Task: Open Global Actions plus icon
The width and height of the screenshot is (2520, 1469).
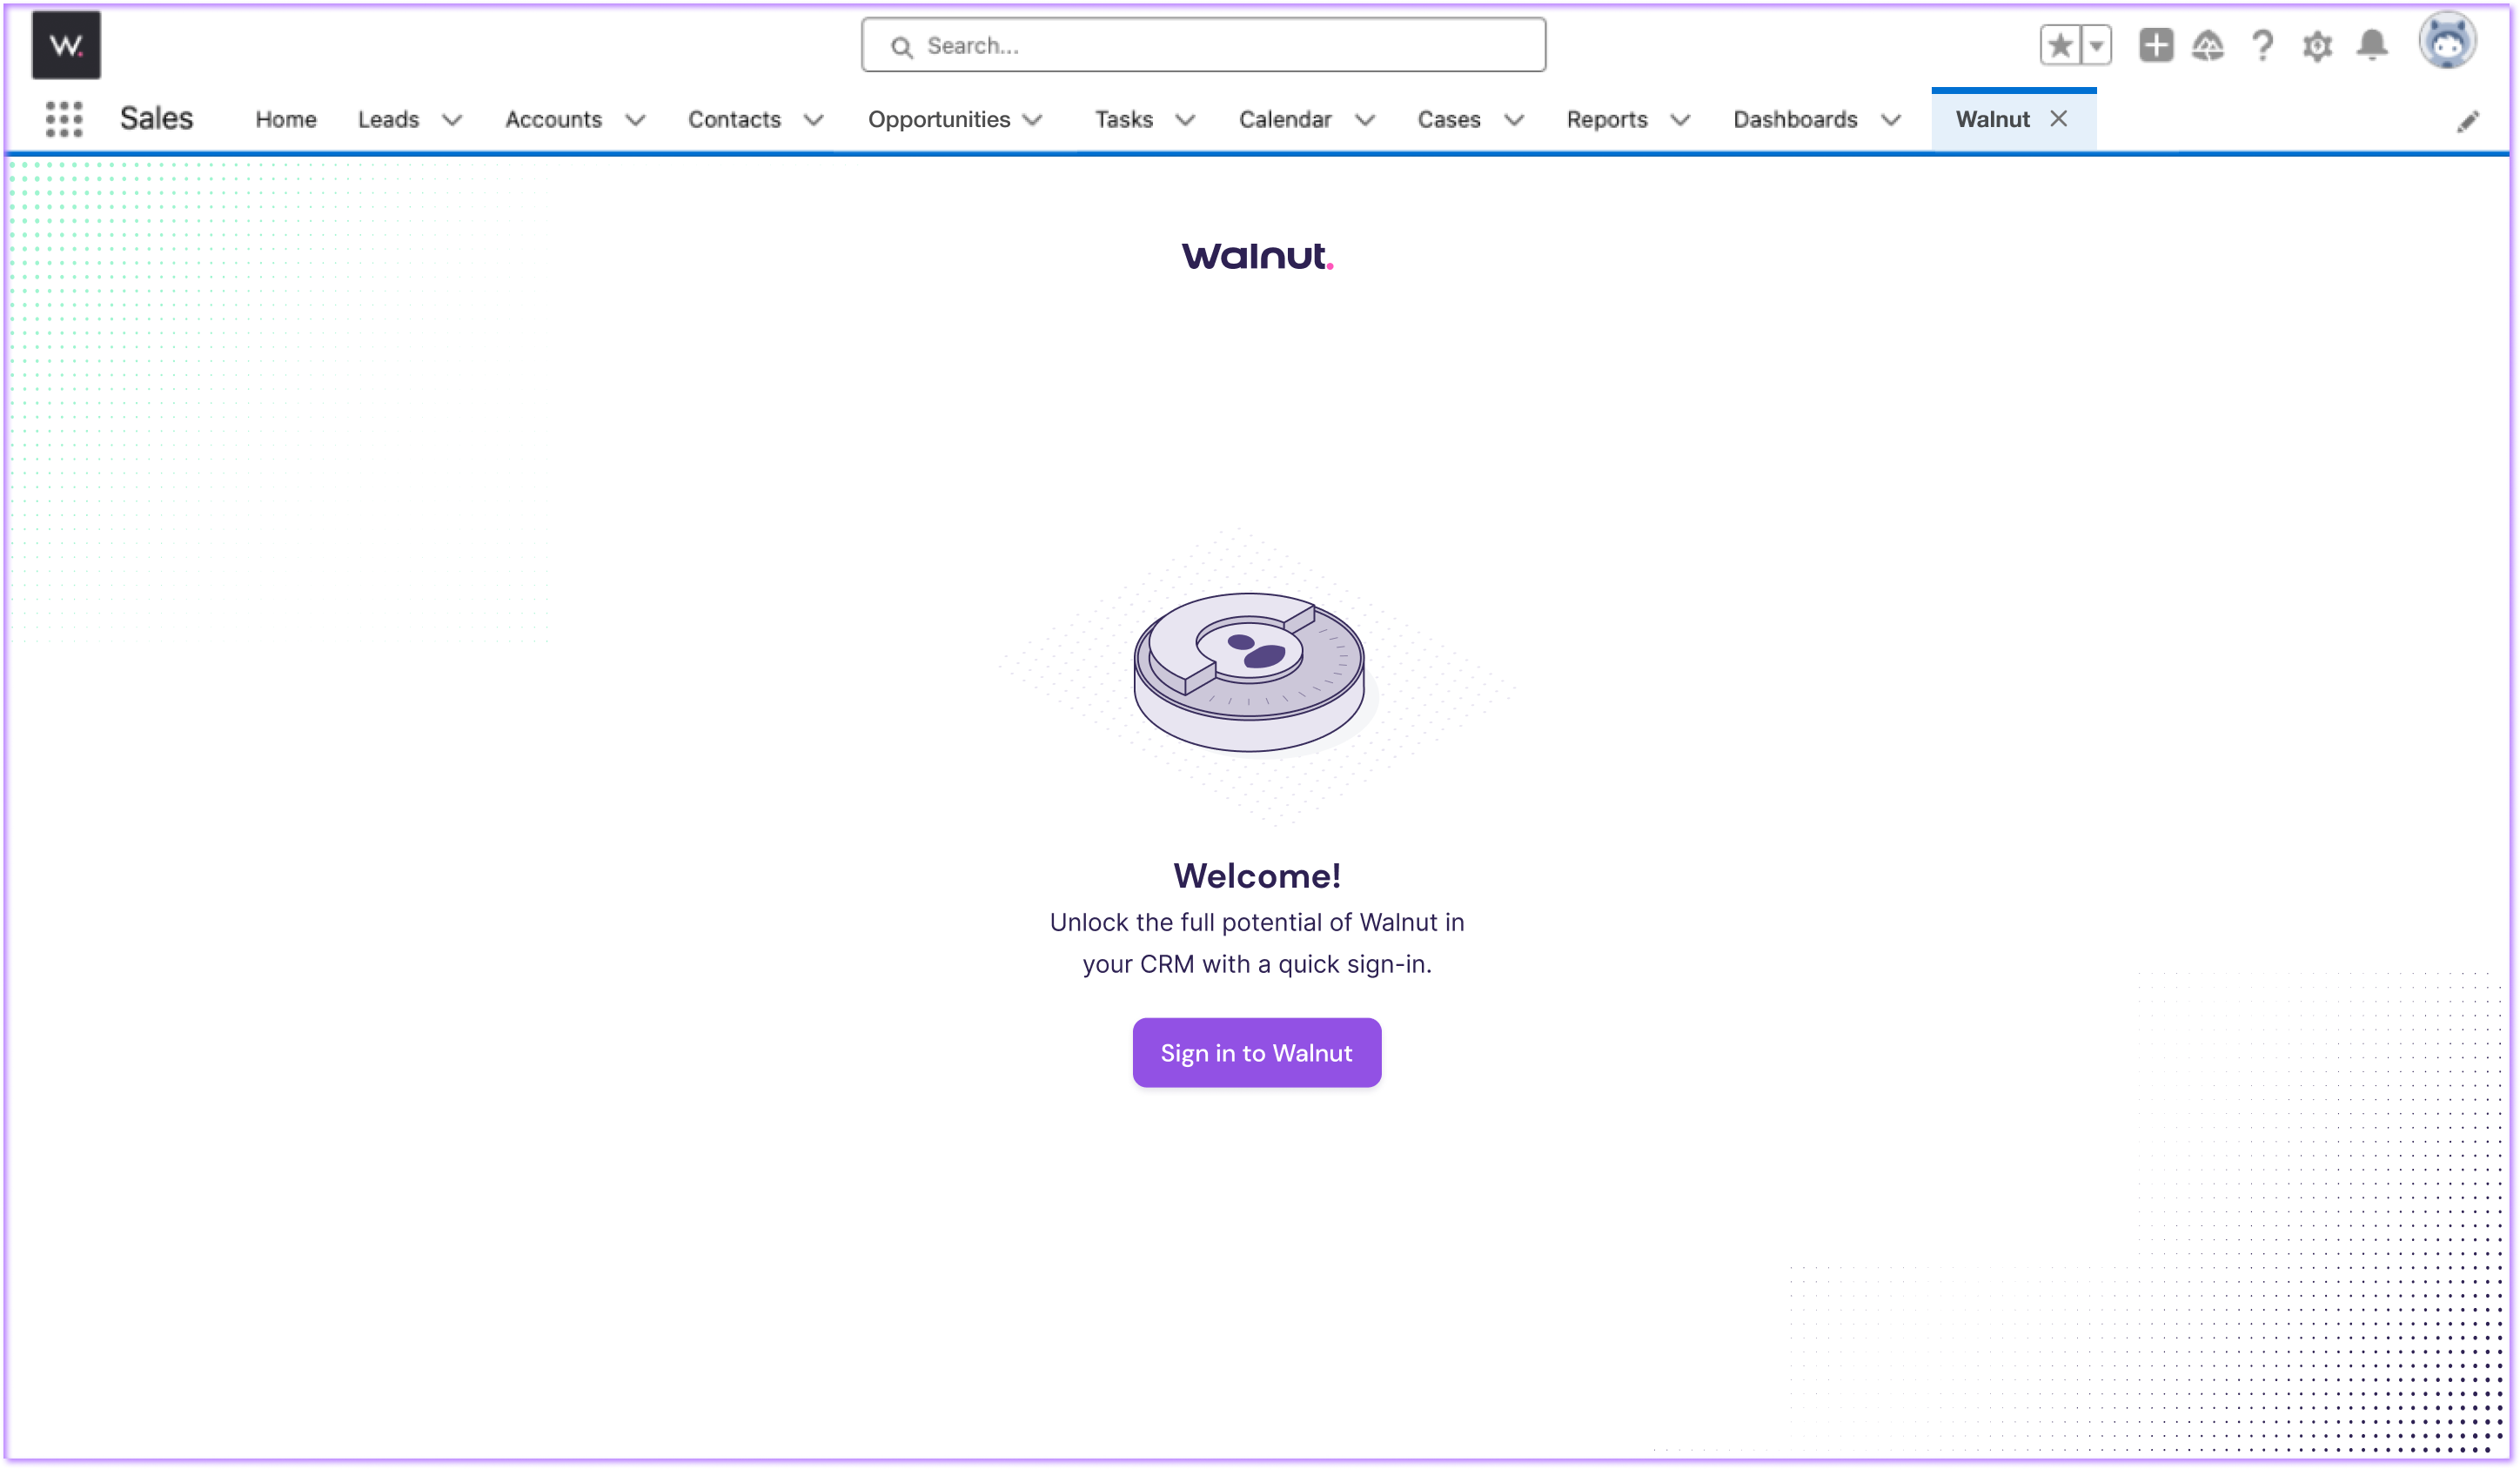Action: point(2155,45)
